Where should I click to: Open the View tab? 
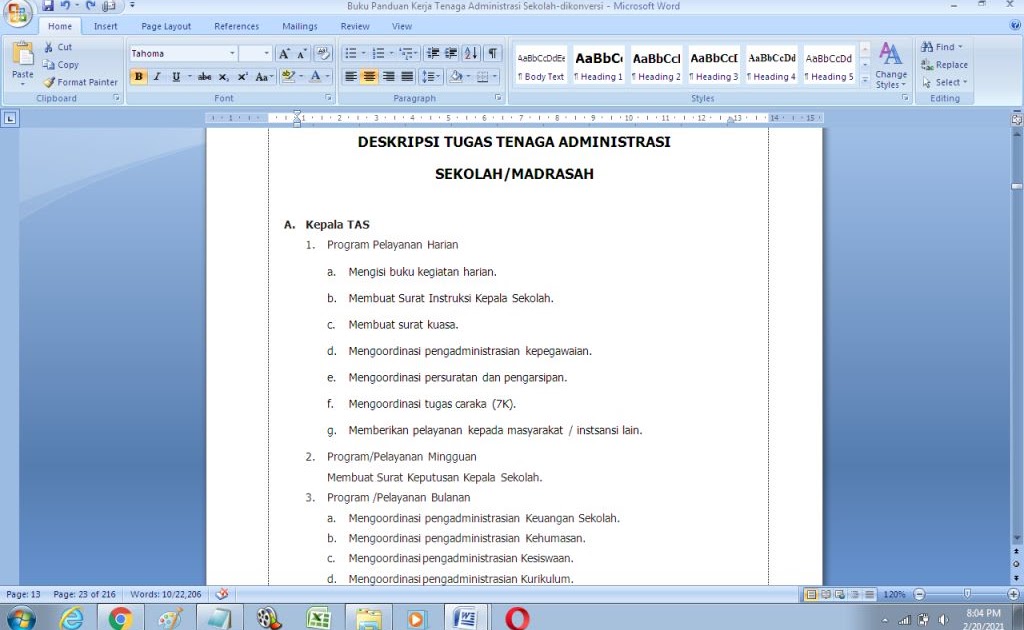[402, 26]
